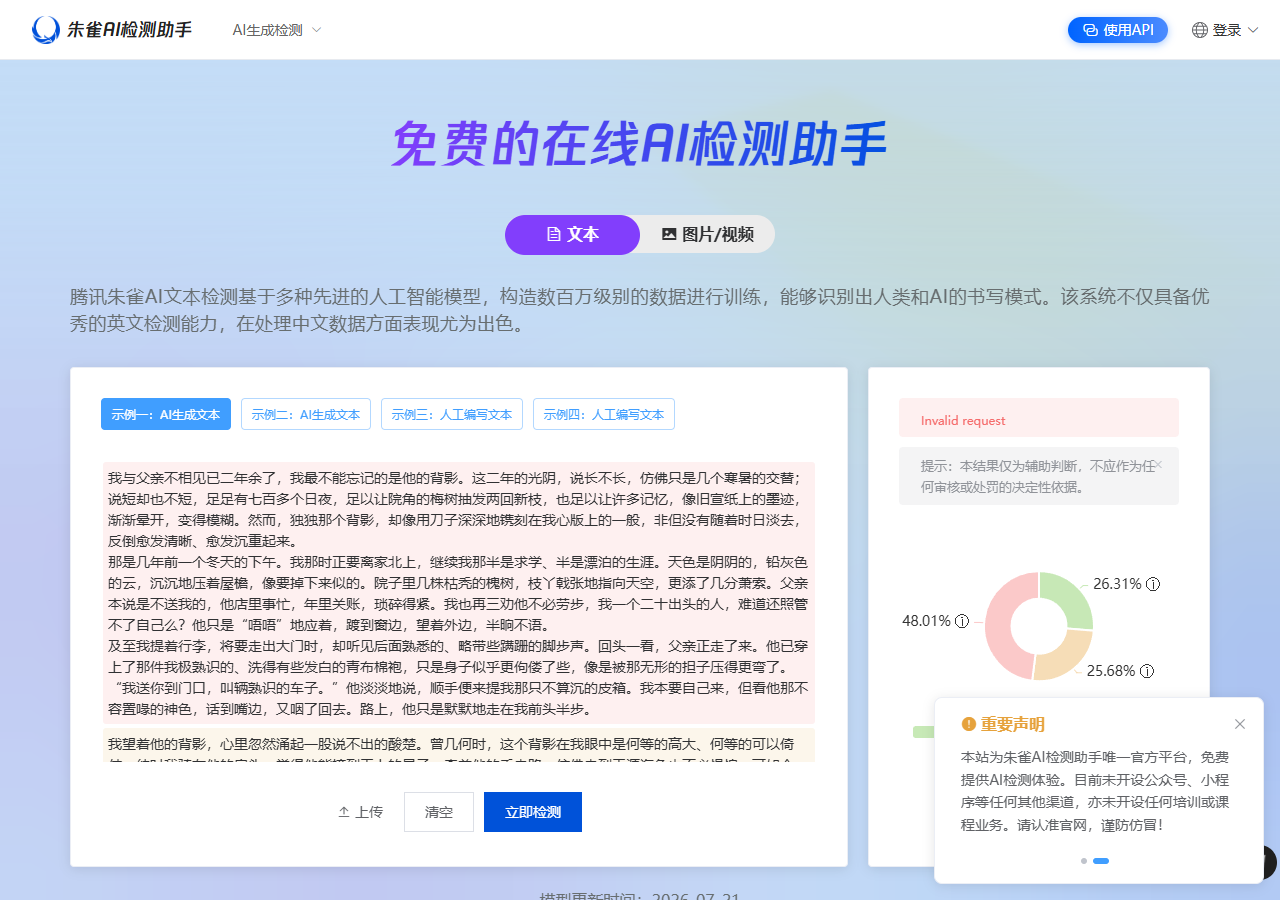
Task: Select the first gray carousel dot
Action: [x=1084, y=861]
